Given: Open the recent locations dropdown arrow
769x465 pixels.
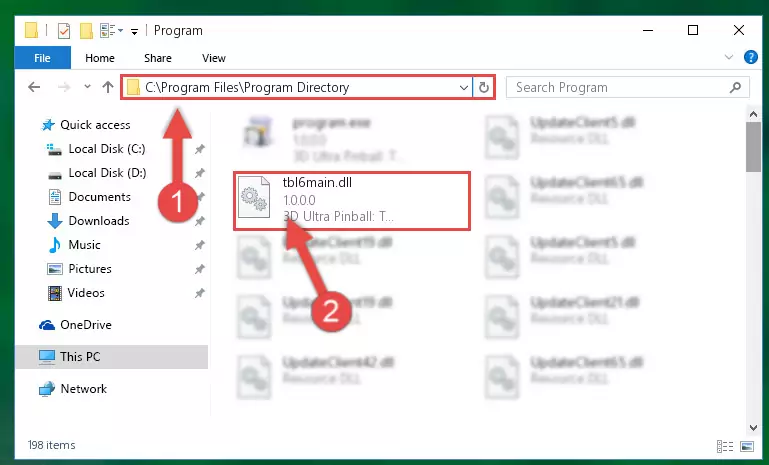Looking at the screenshot, I should 87,87.
